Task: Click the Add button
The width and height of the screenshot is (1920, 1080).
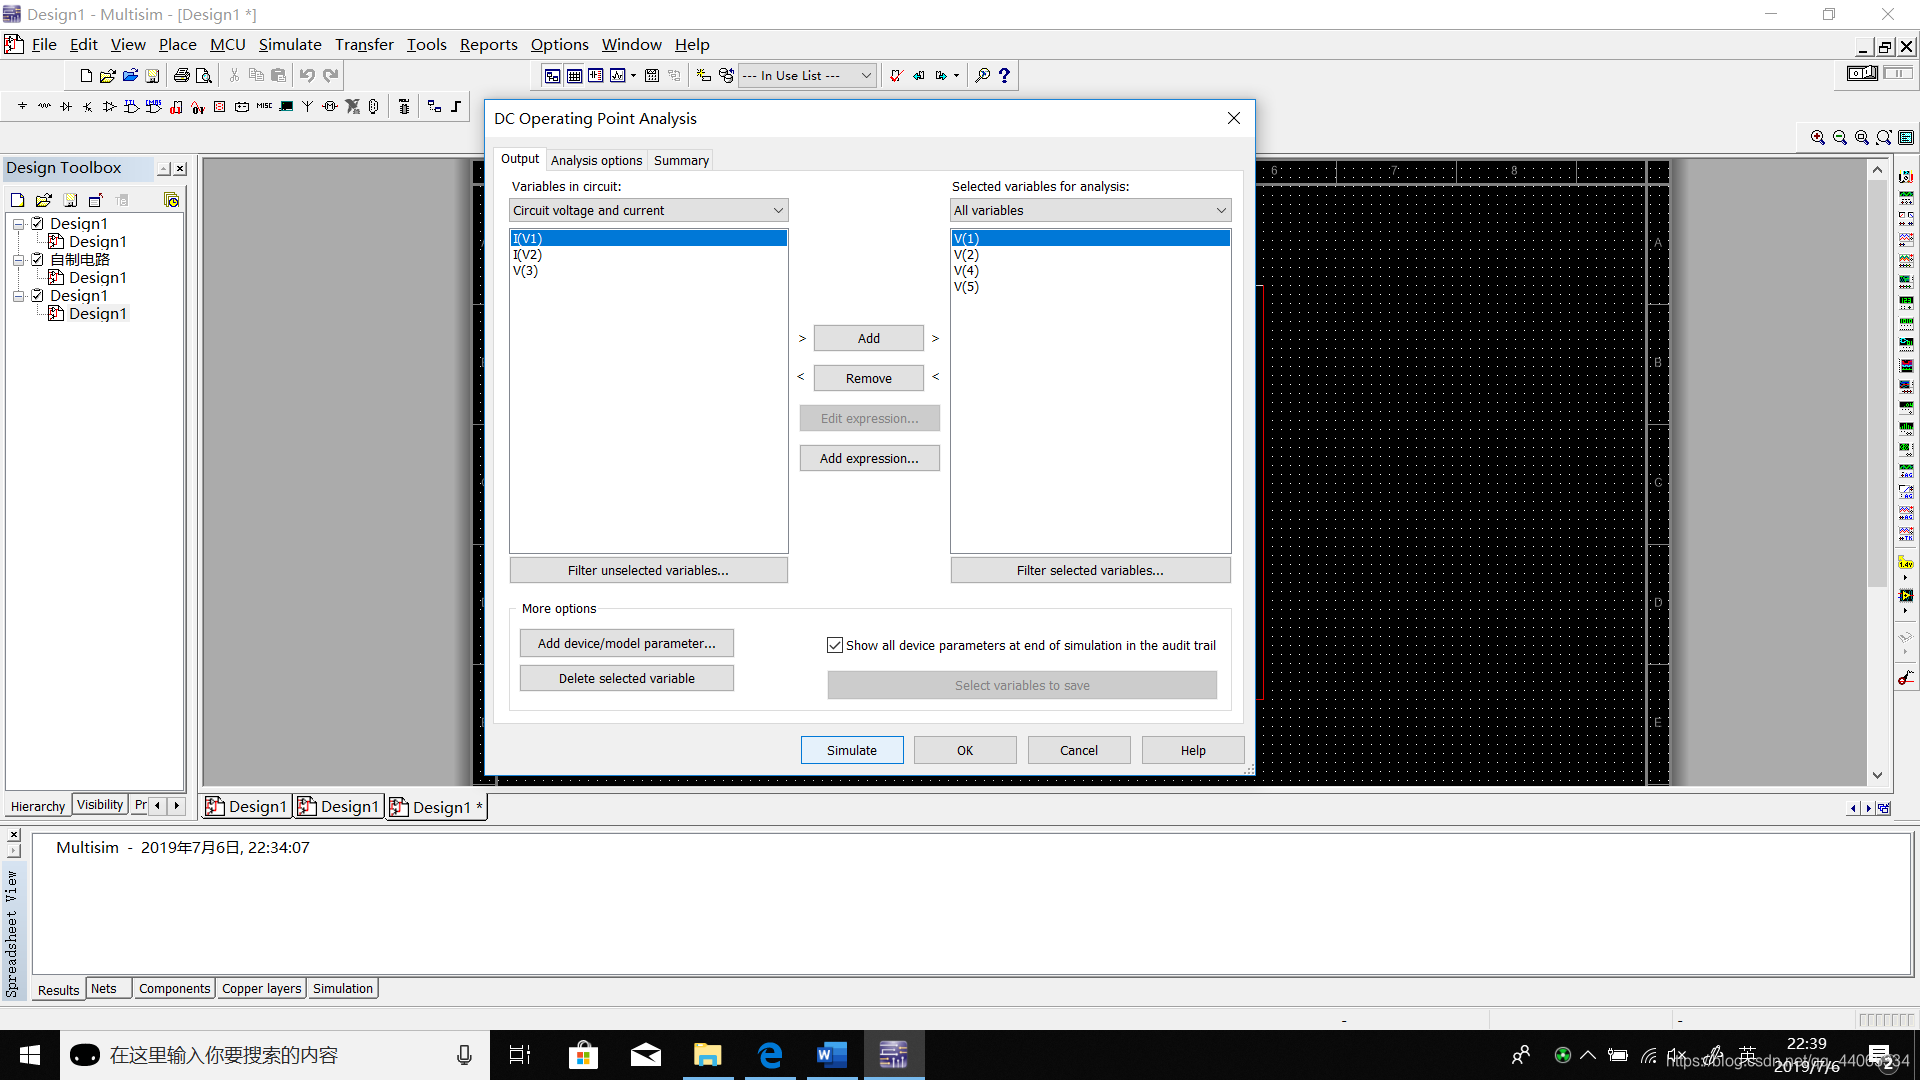Action: click(868, 338)
